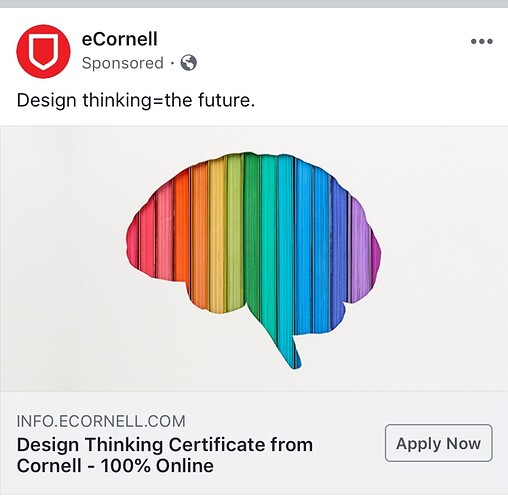Click the purple stripe of the brain
508x500 pixels.
(x=360, y=247)
